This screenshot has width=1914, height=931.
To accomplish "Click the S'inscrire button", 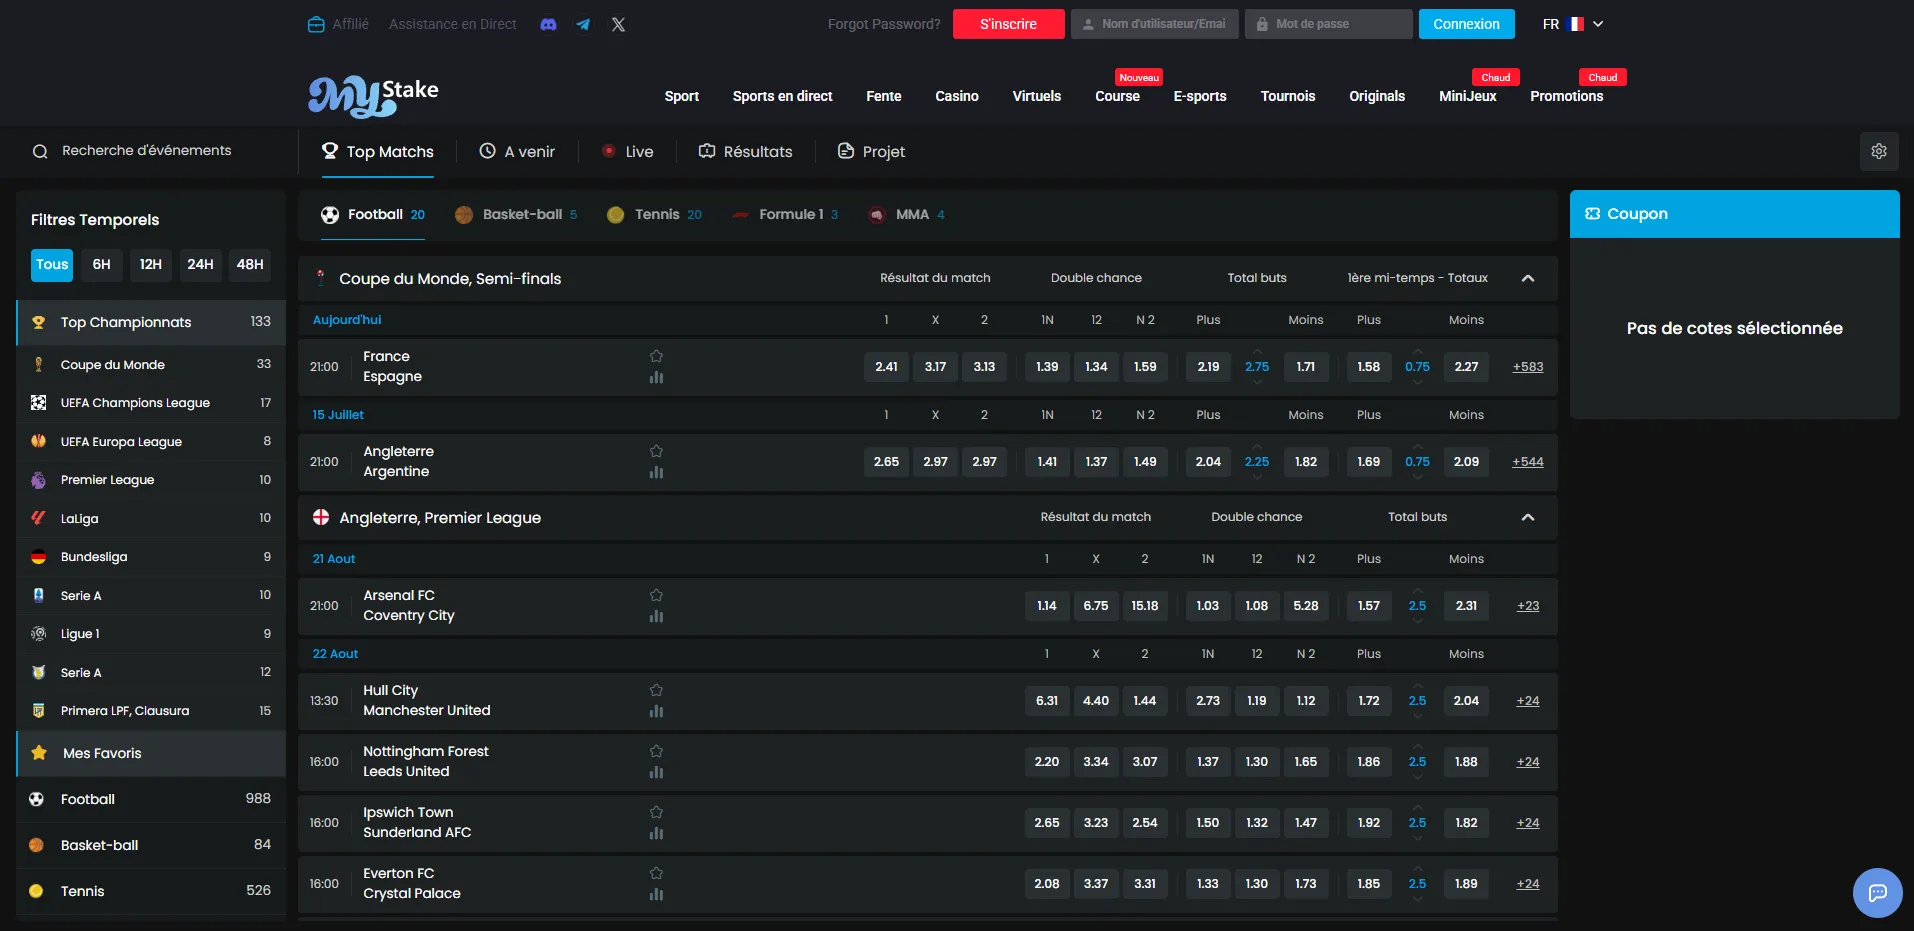I will (x=1008, y=24).
